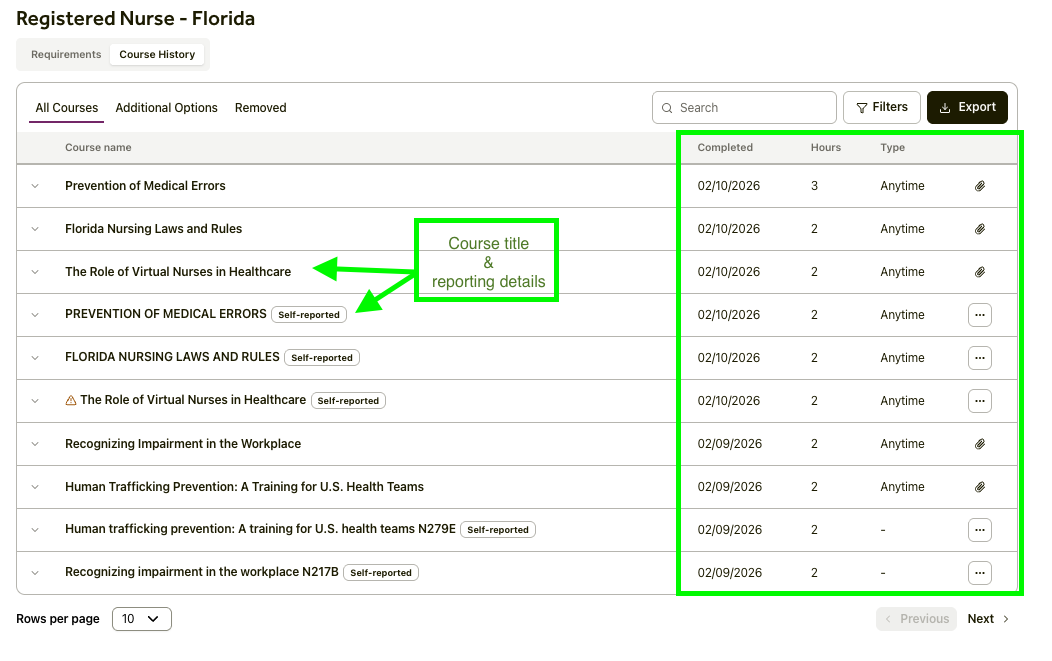The image size is (1052, 661).
Task: Open attachment for Prevention of Medical Errors
Action: click(980, 186)
